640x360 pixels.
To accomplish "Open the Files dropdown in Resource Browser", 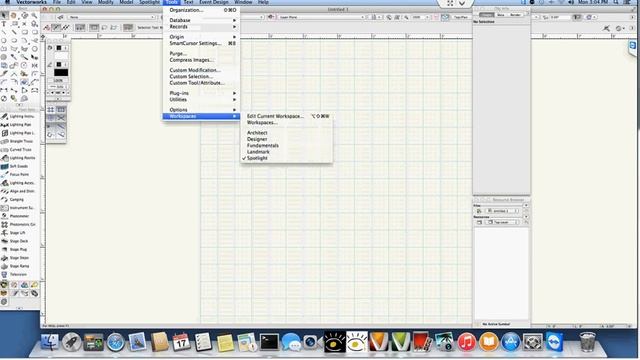I will pyautogui.click(x=502, y=211).
